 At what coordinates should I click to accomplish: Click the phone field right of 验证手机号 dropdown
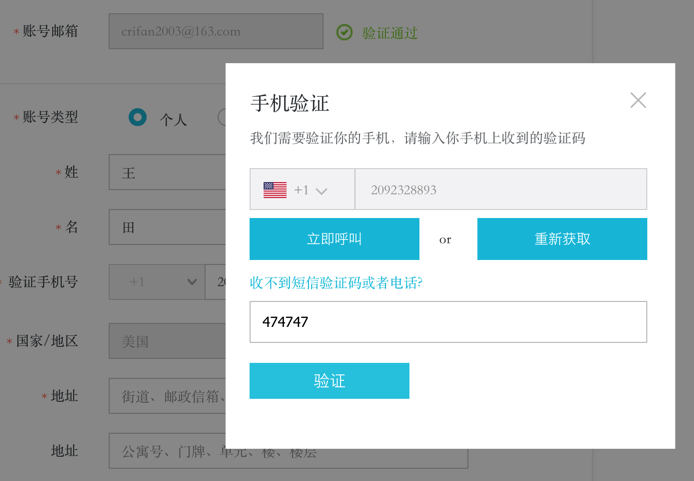click(215, 282)
